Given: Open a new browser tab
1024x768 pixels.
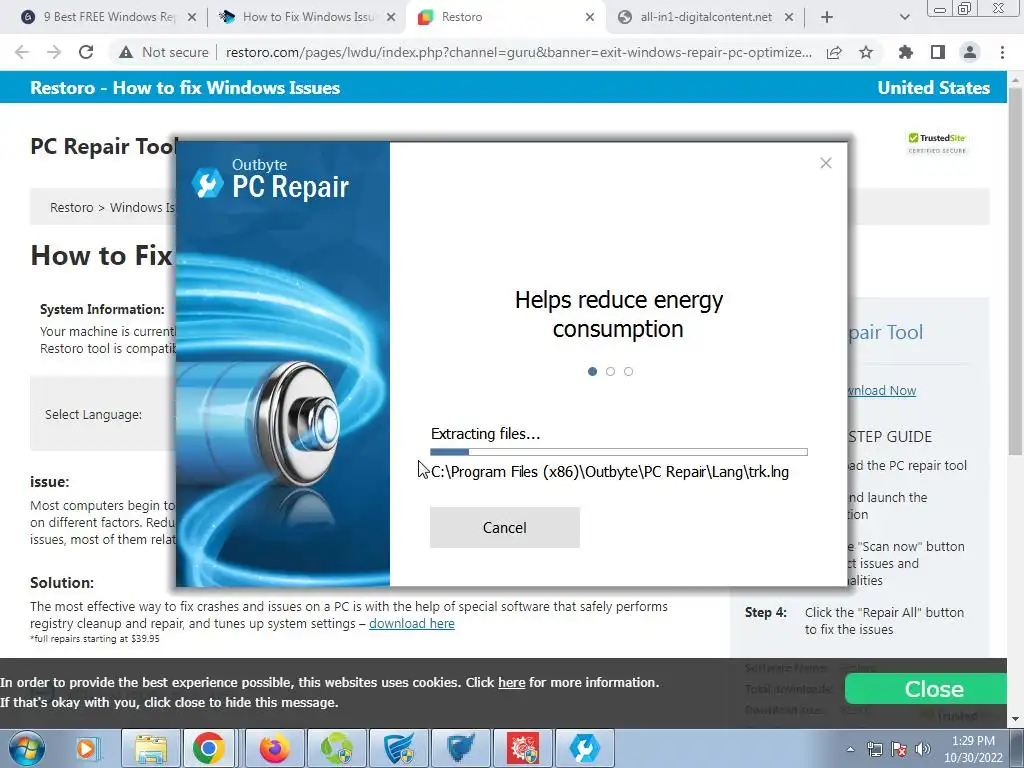Looking at the screenshot, I should [x=827, y=17].
